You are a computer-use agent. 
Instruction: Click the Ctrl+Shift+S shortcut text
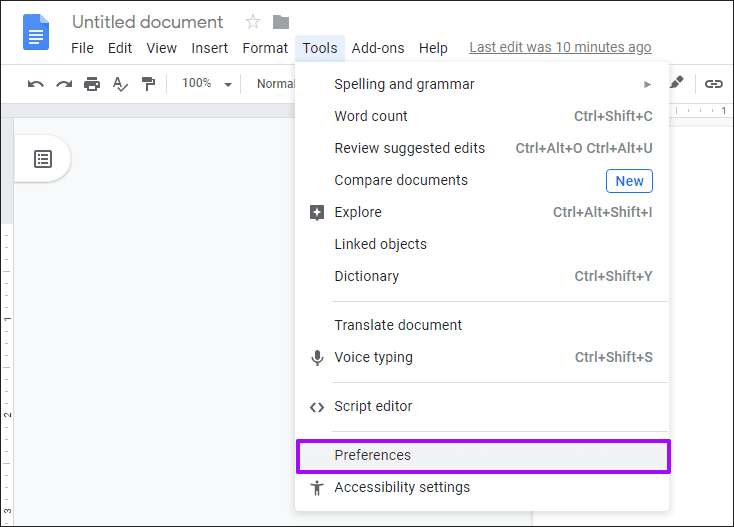[x=614, y=357]
